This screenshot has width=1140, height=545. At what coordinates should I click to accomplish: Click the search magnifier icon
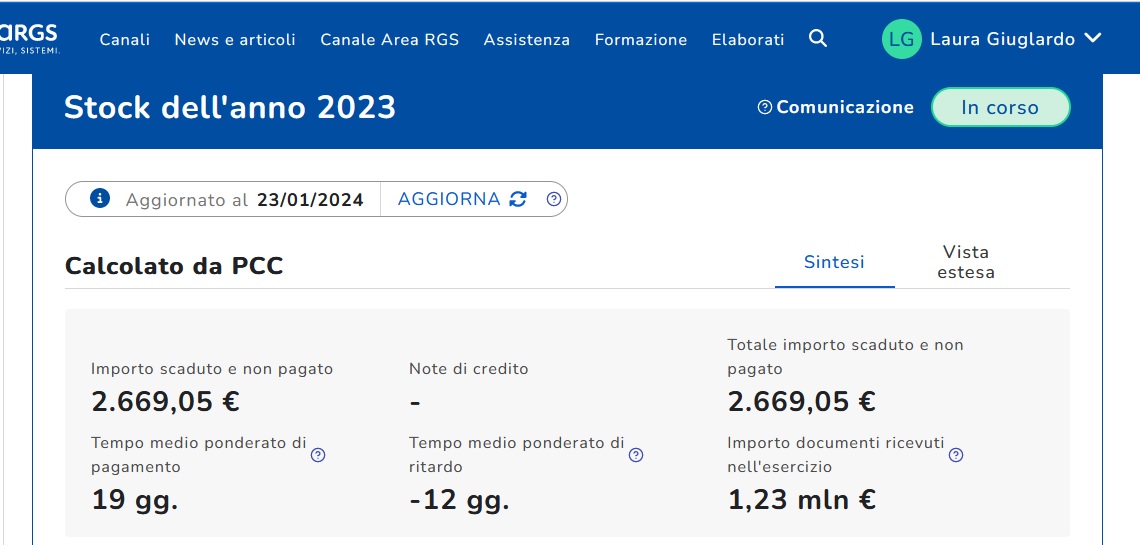(818, 39)
